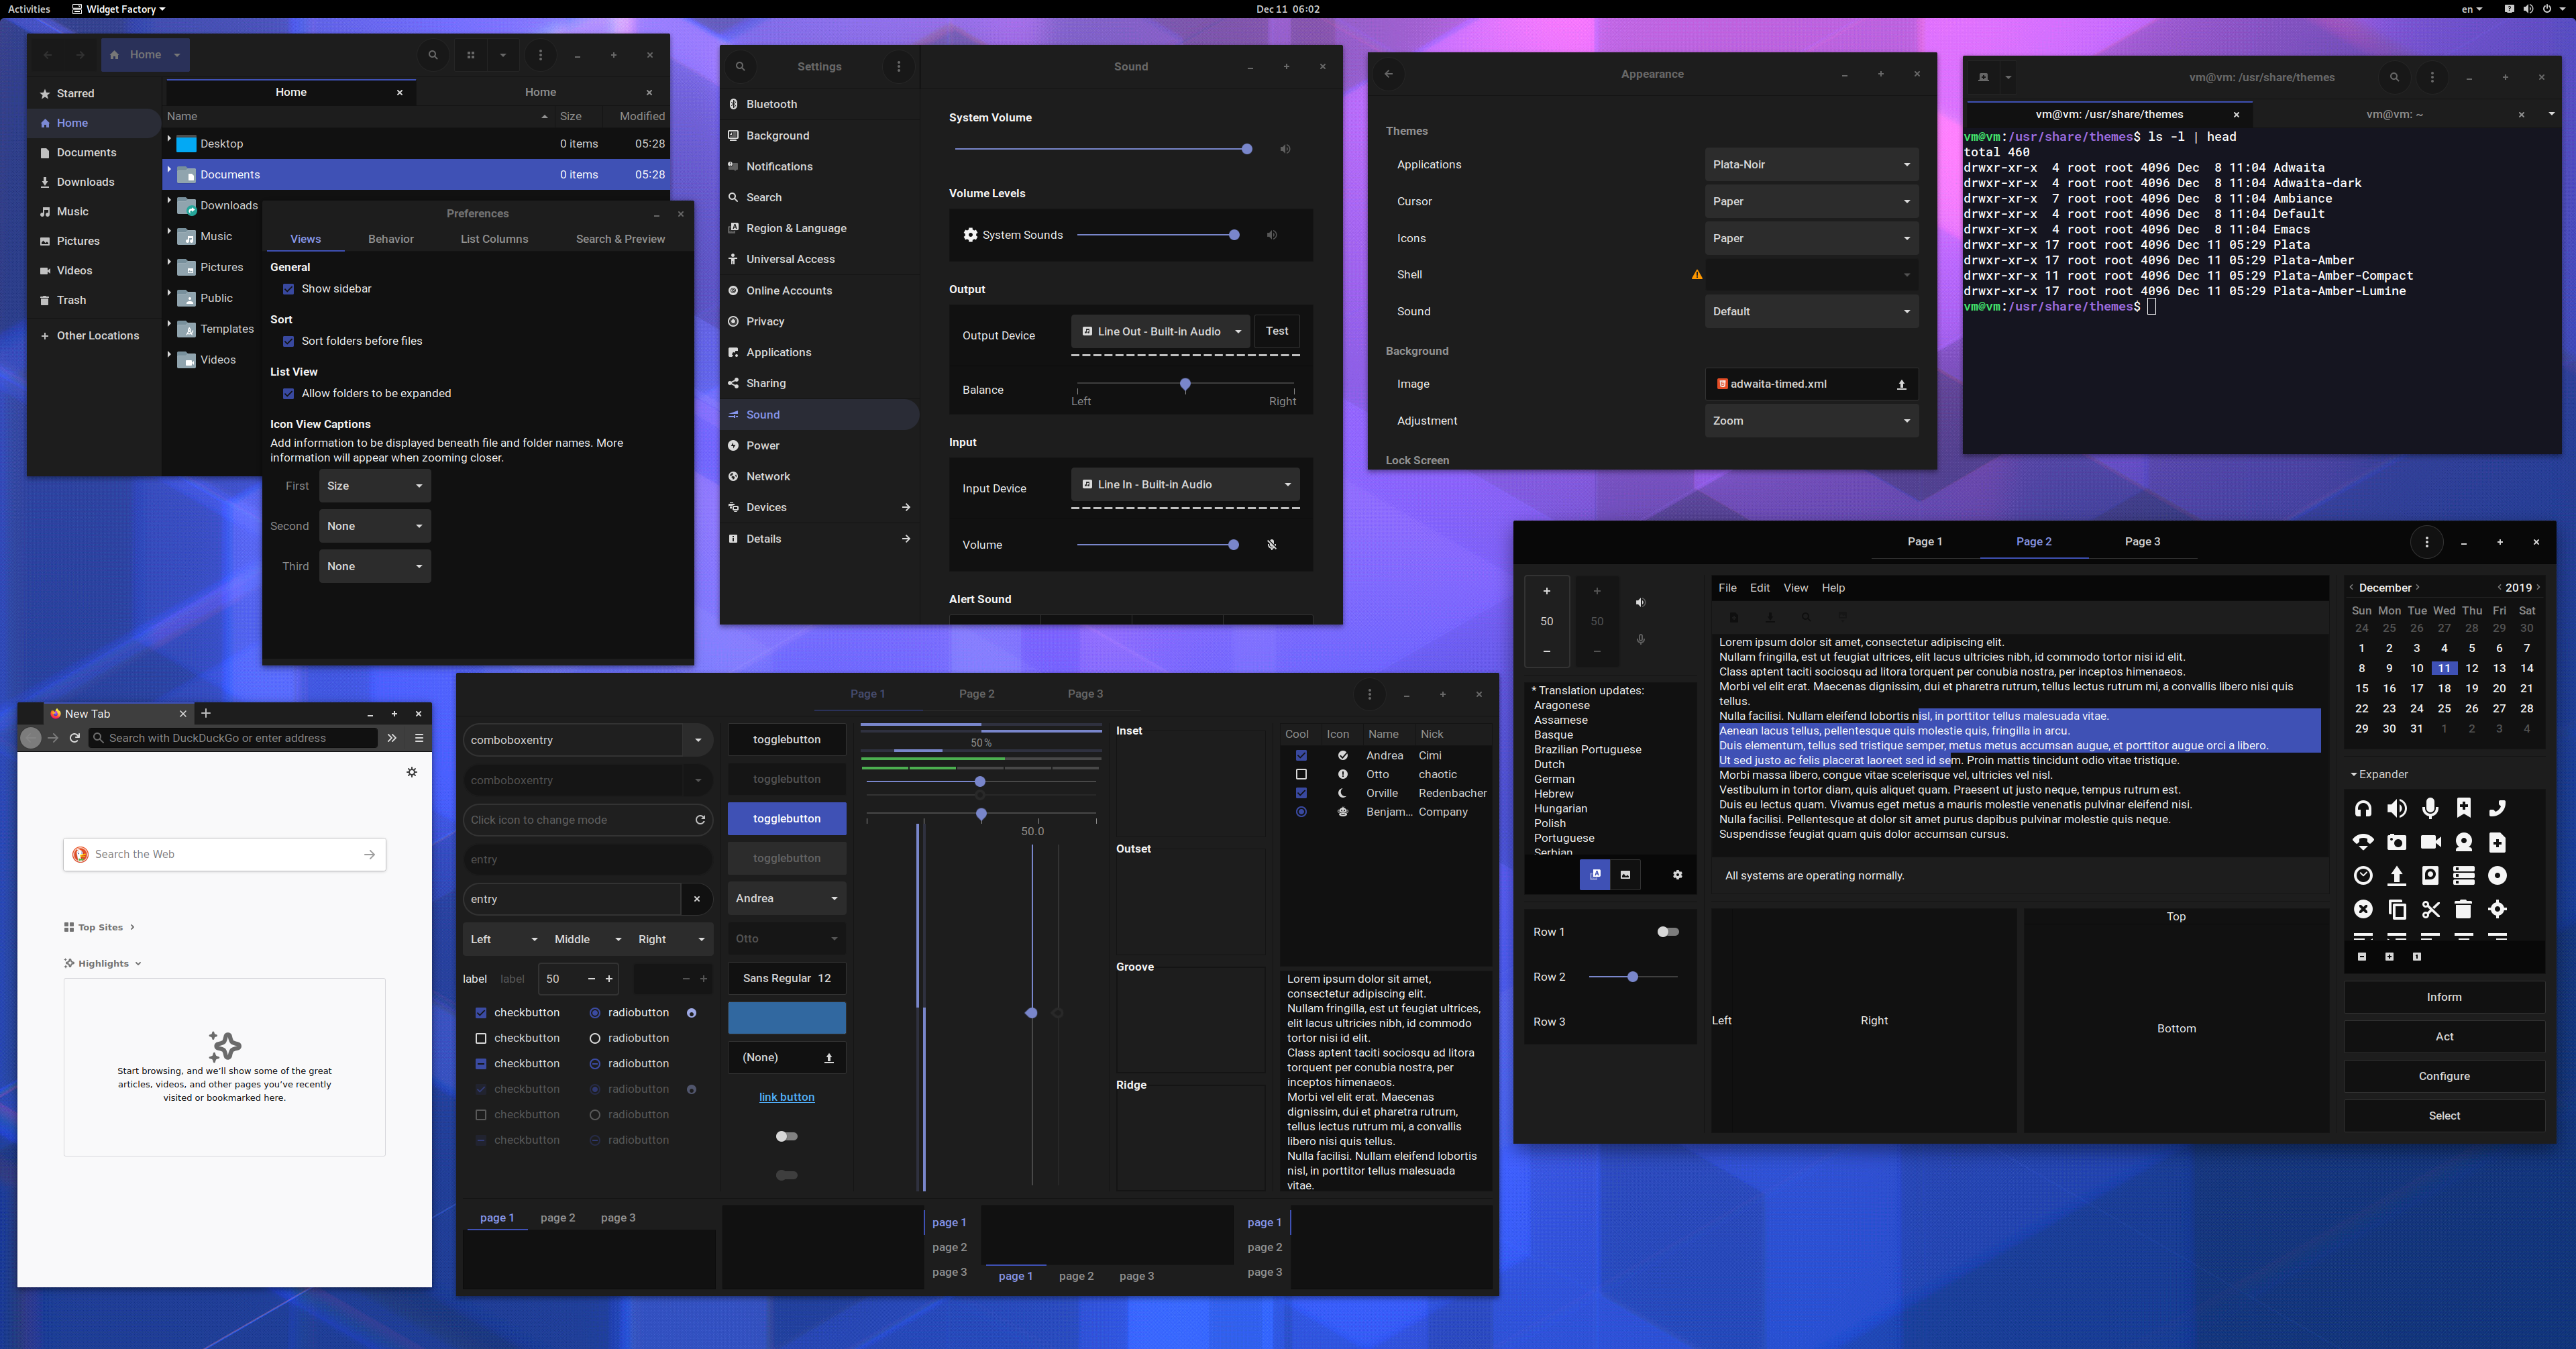The width and height of the screenshot is (2576, 1349).
Task: Click the photo camera icon in icon grid
Action: point(2397,842)
